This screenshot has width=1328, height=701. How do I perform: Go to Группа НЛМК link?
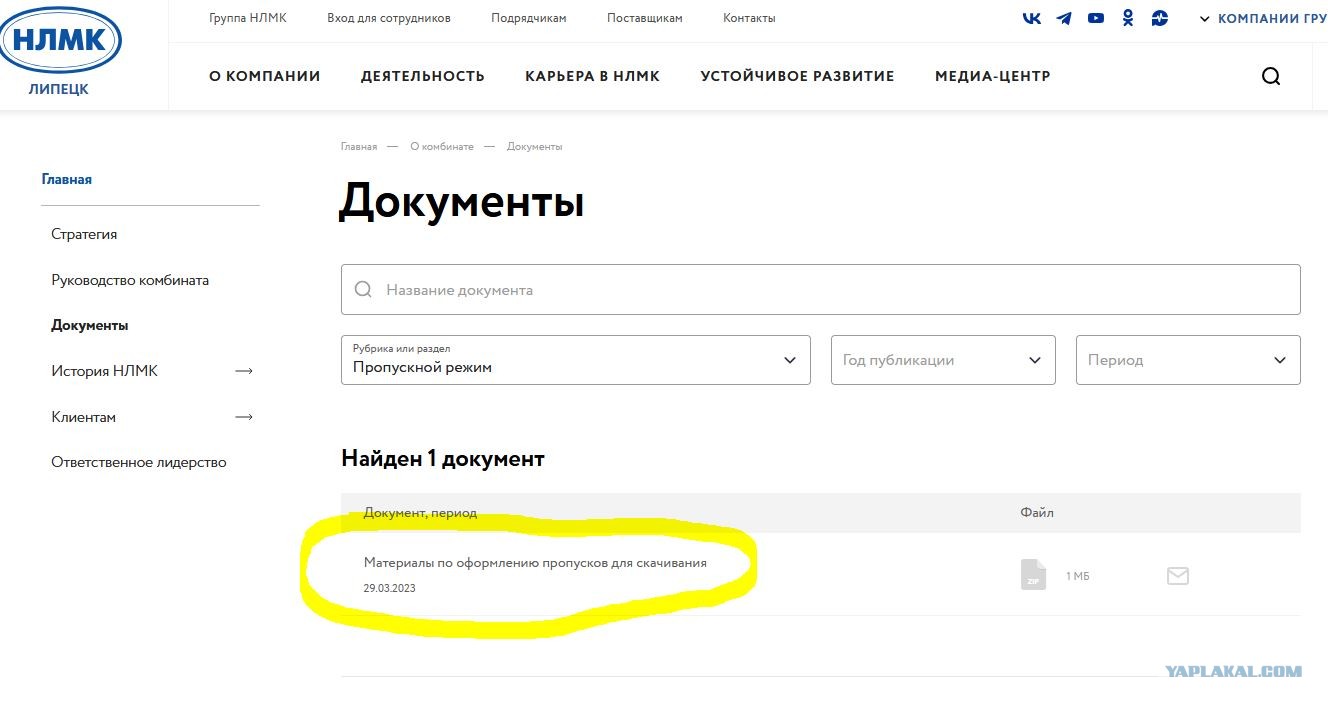pyautogui.click(x=248, y=18)
